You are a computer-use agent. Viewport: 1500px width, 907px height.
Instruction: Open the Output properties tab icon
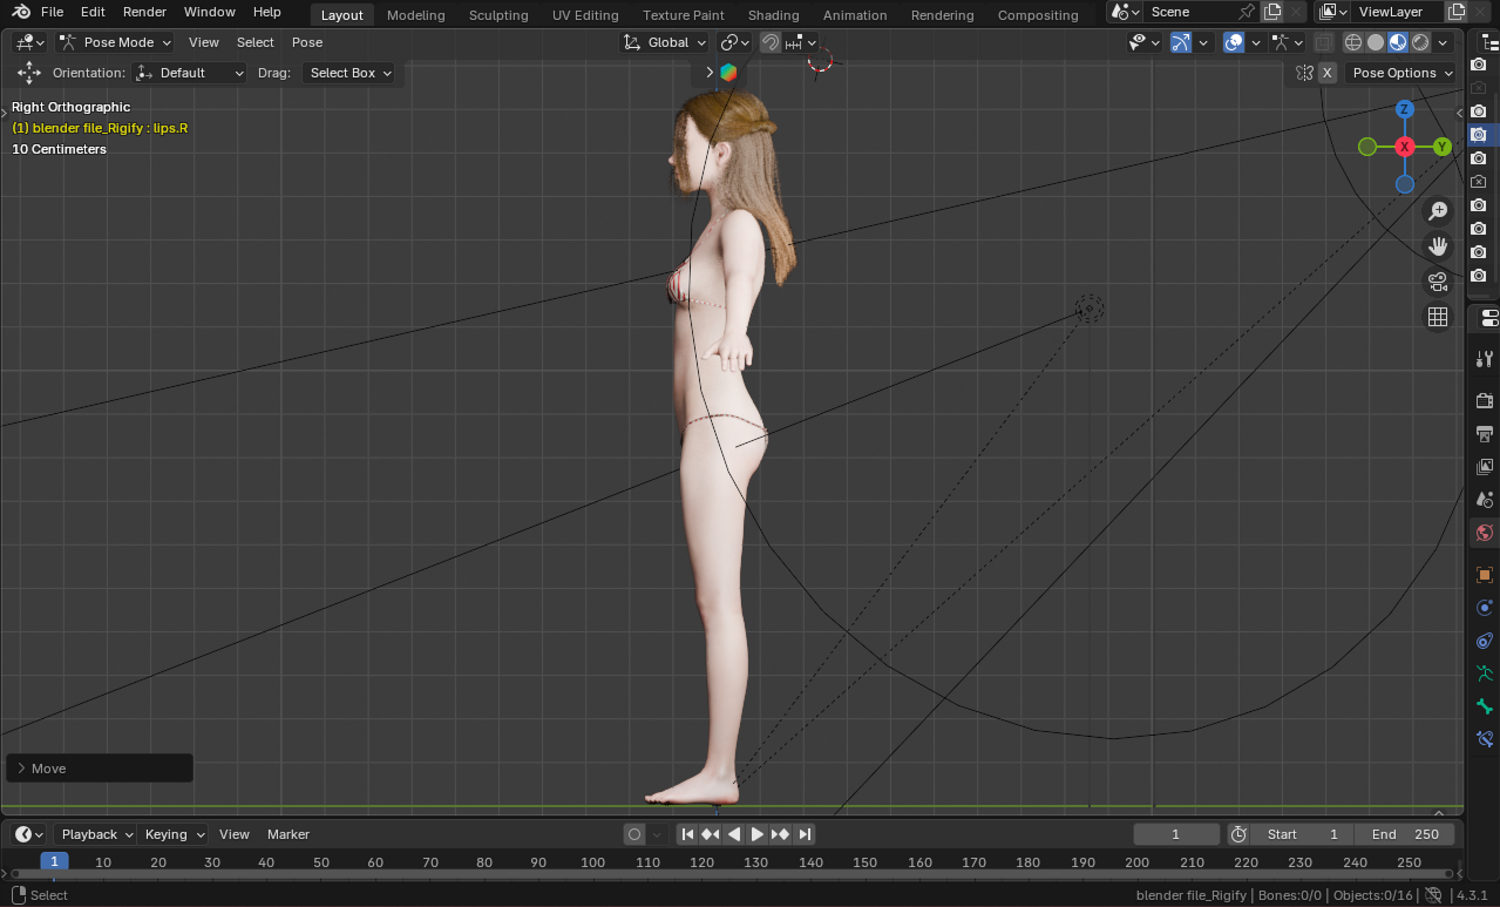coord(1485,434)
